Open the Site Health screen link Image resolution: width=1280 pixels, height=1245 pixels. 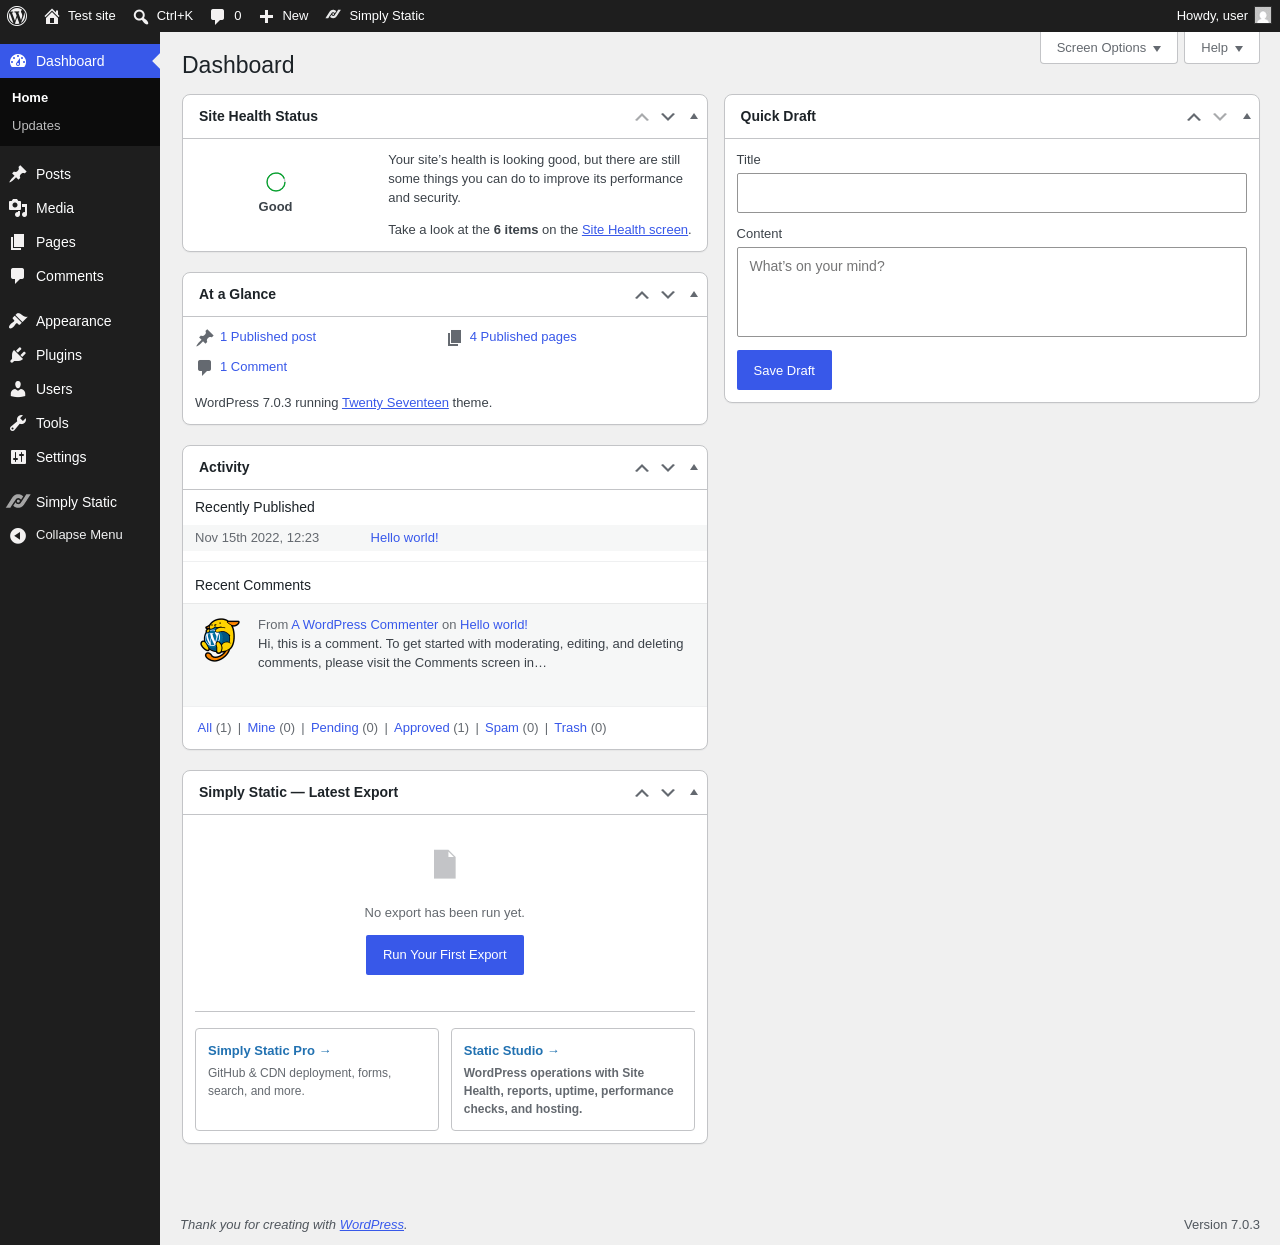click(635, 230)
